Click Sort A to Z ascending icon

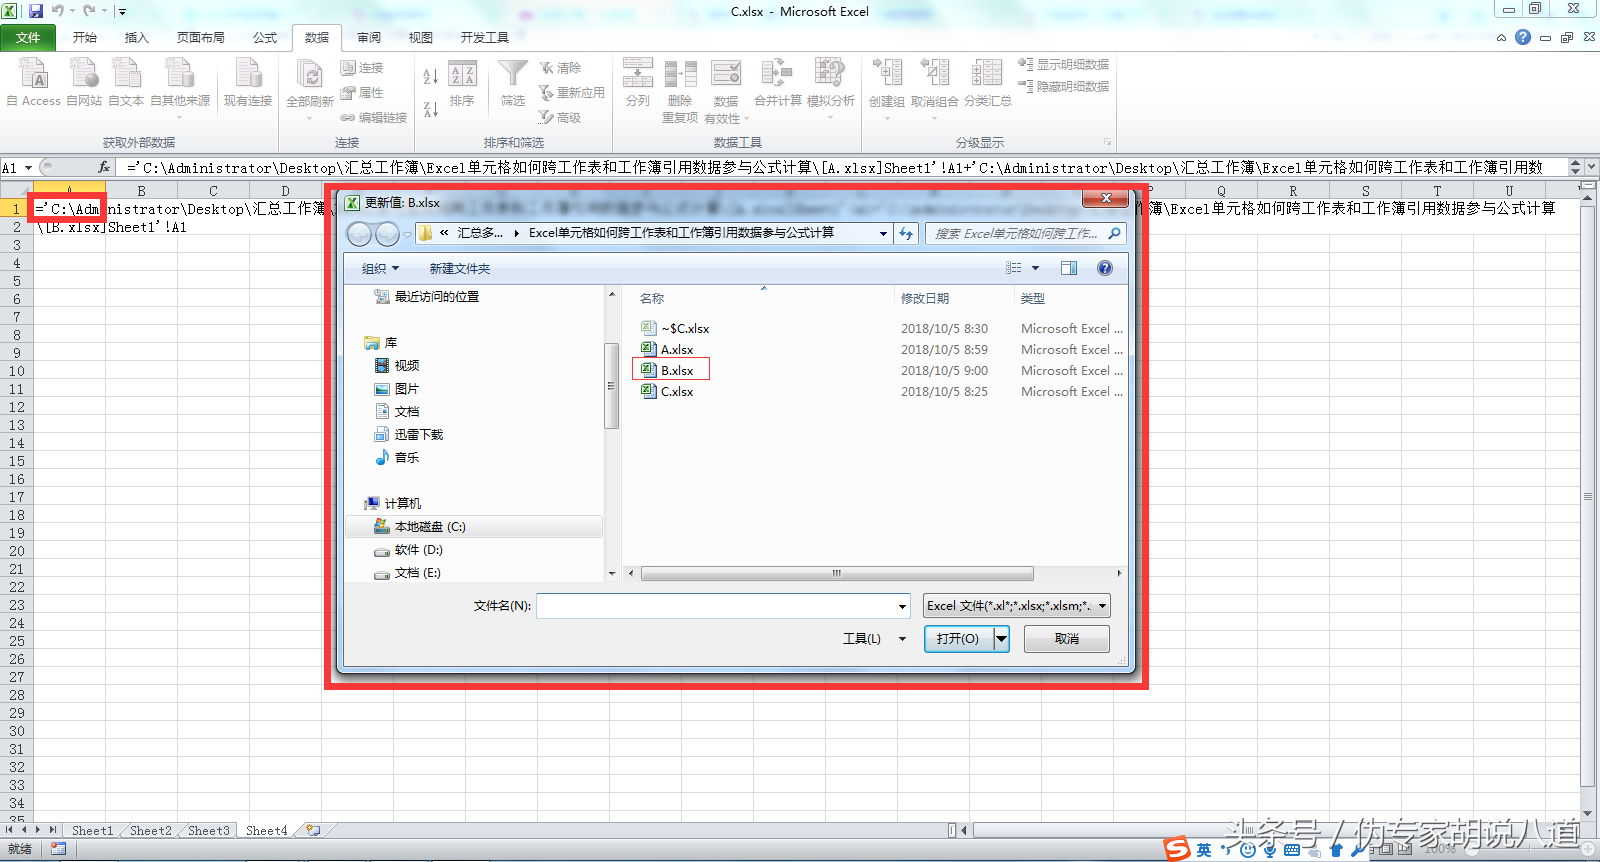431,76
